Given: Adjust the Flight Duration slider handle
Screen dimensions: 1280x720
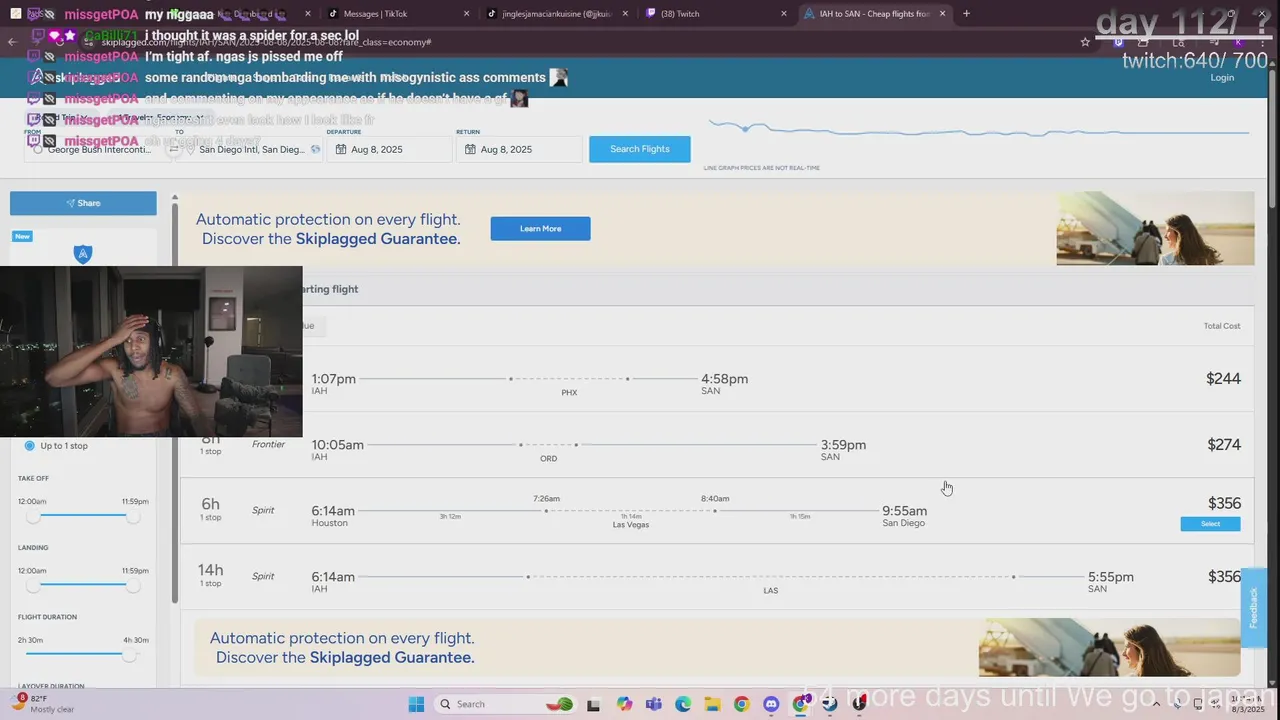Looking at the screenshot, I should click(x=129, y=655).
